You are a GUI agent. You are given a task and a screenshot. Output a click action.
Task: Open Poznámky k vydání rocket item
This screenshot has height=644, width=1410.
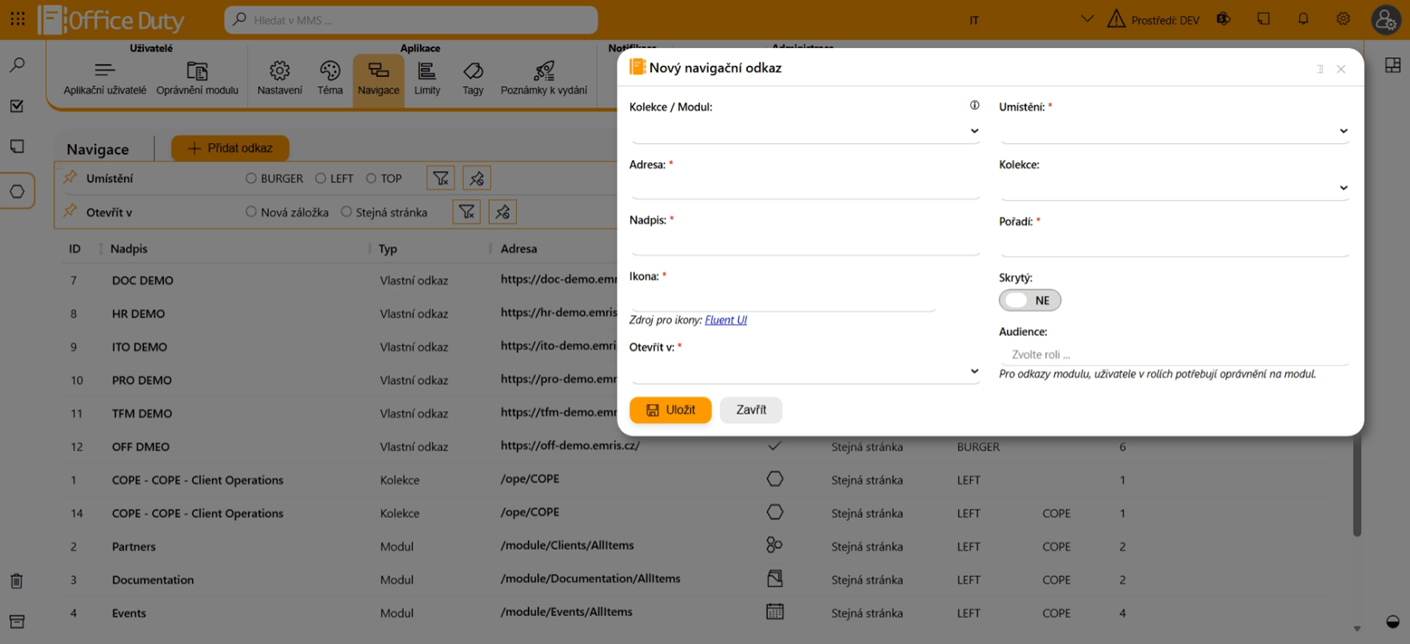(x=544, y=79)
